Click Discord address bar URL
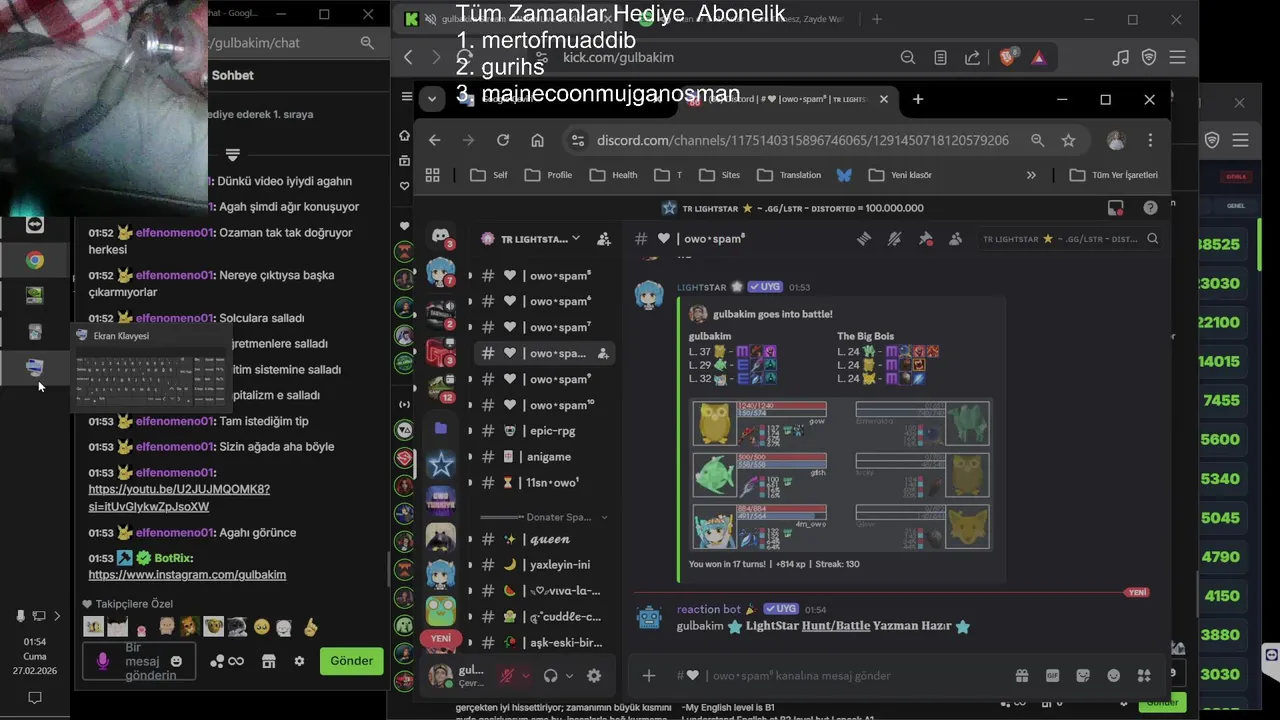The image size is (1280, 720). [803, 140]
